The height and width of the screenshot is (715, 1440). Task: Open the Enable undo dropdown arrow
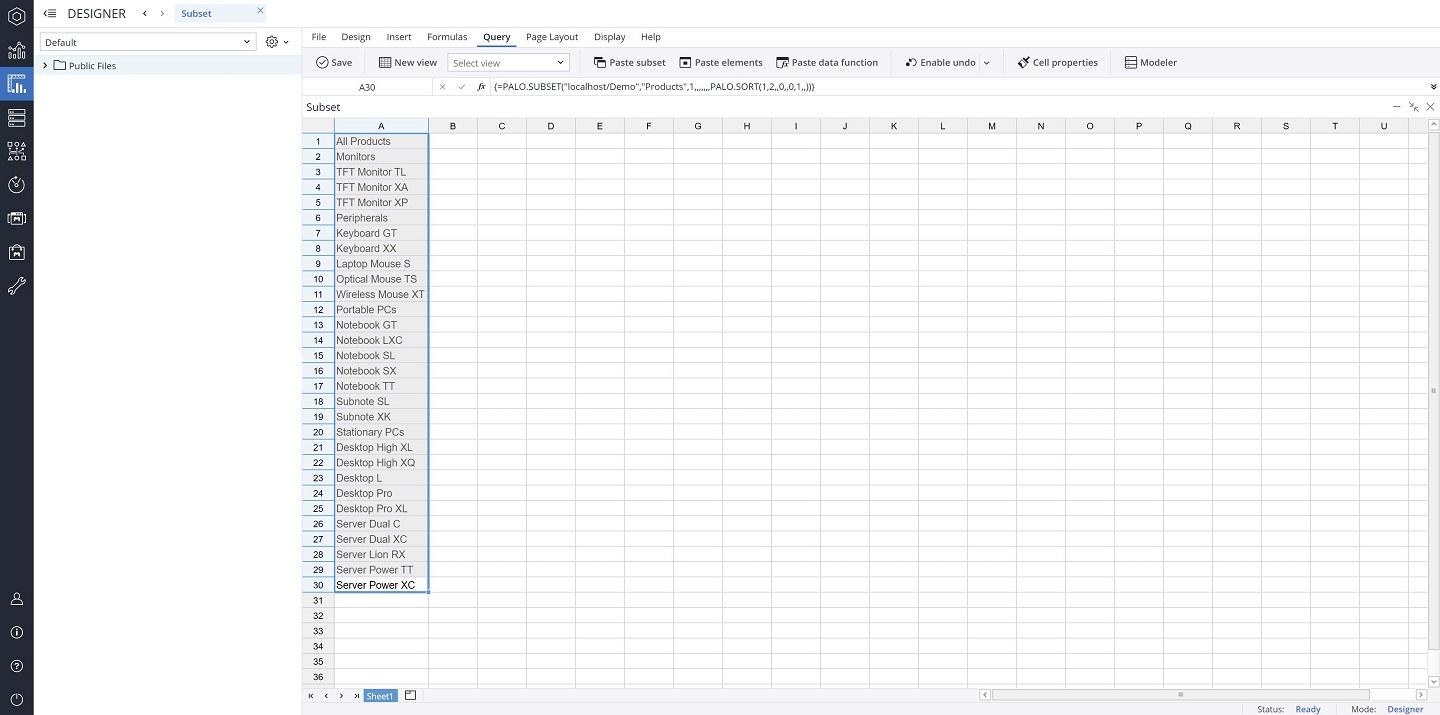click(x=986, y=63)
